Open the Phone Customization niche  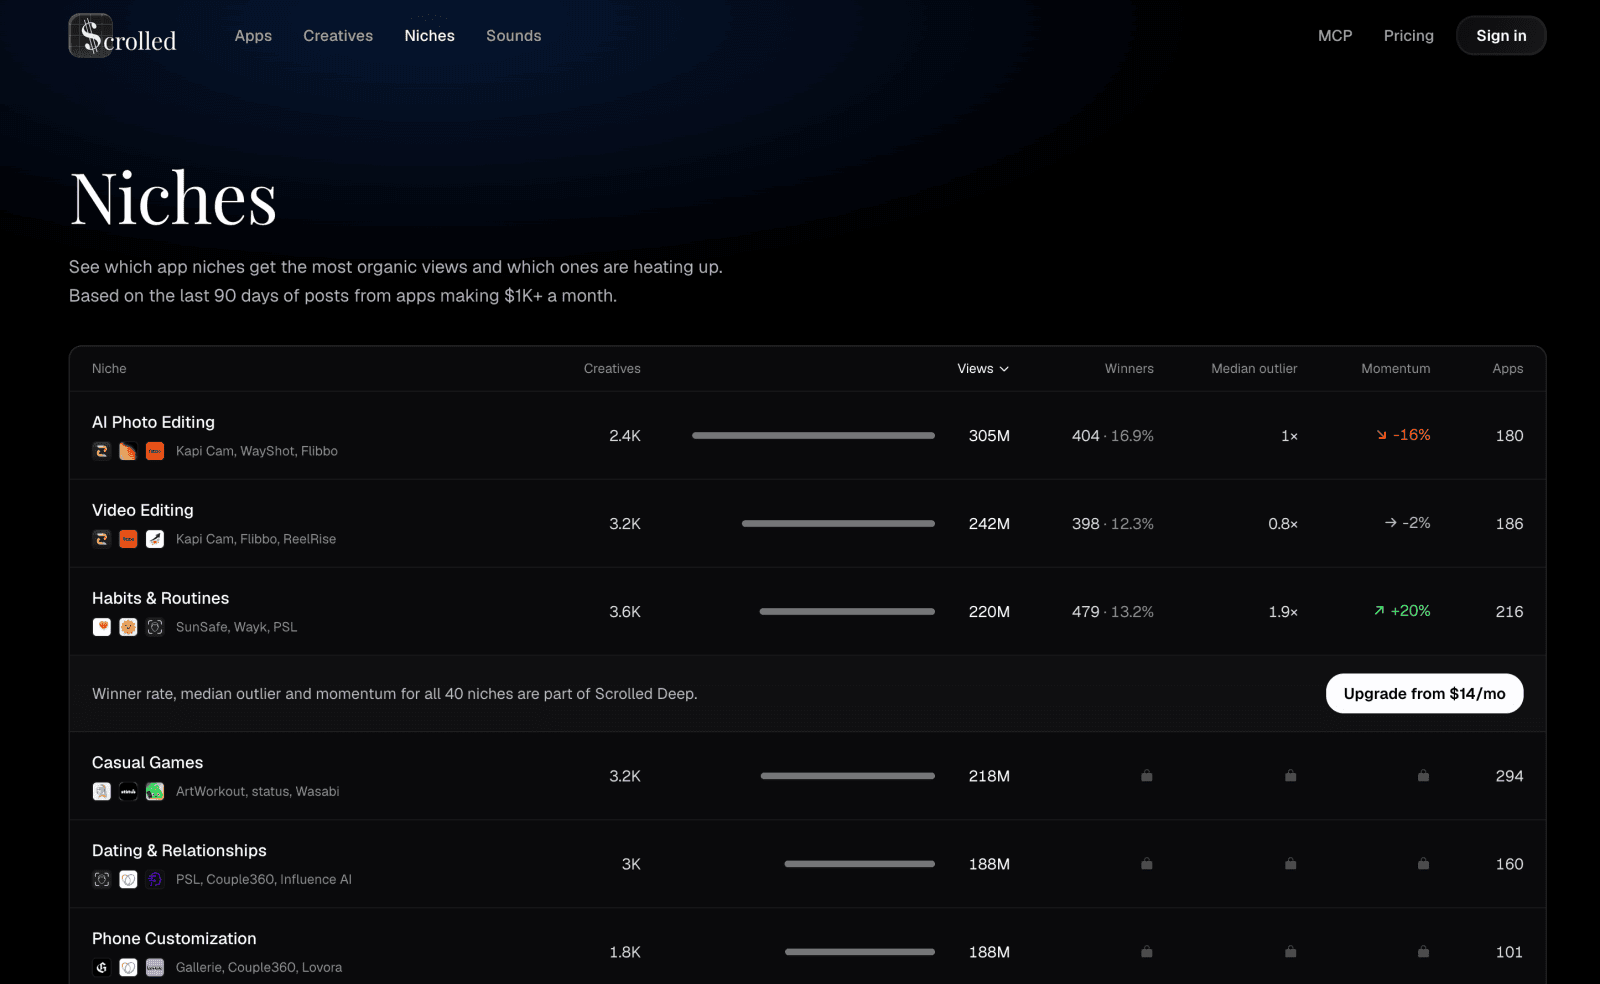(174, 938)
